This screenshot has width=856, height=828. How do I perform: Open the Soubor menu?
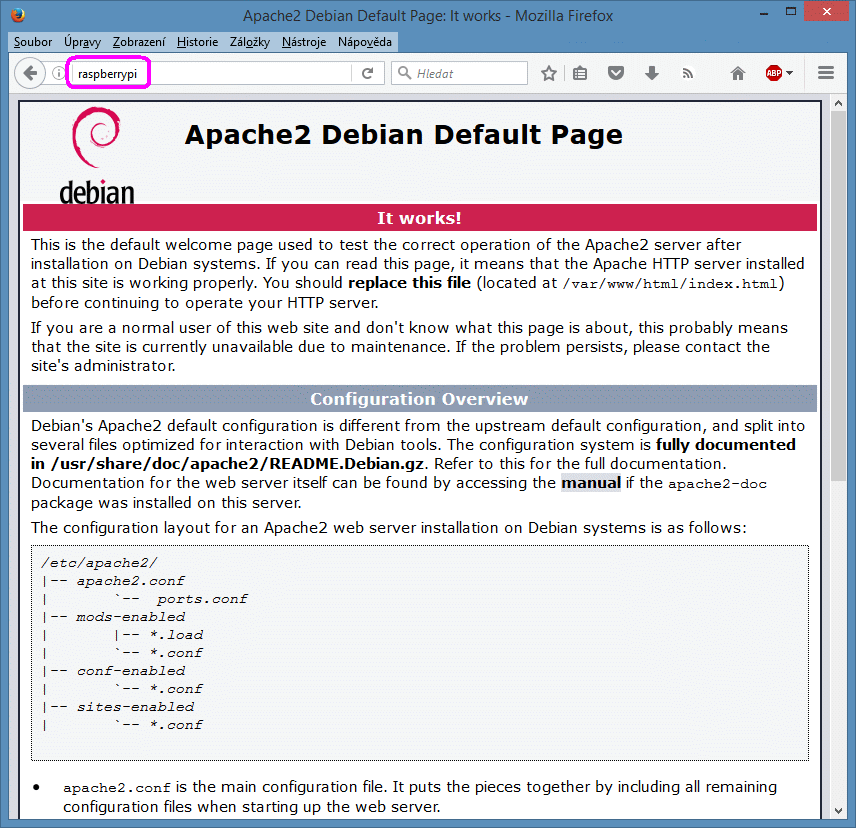coord(33,42)
